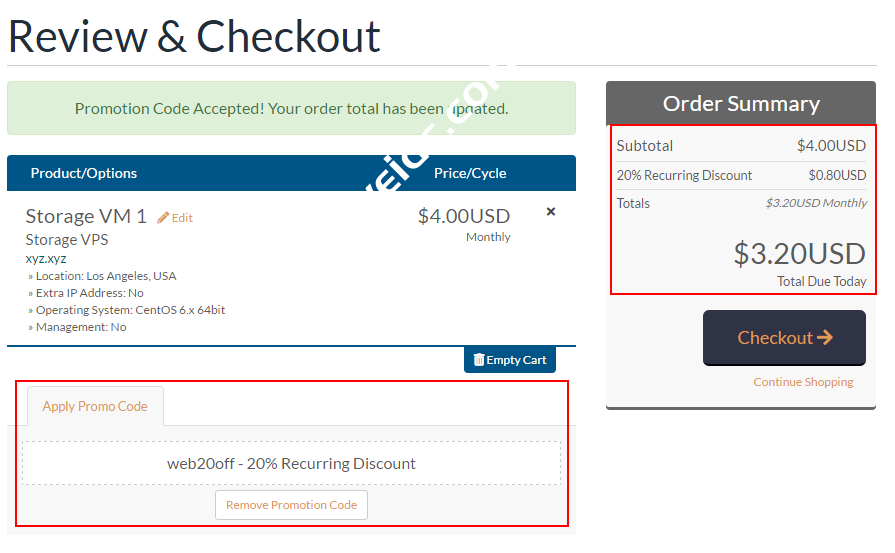
Task: Click the web20off promo code box
Action: click(291, 463)
